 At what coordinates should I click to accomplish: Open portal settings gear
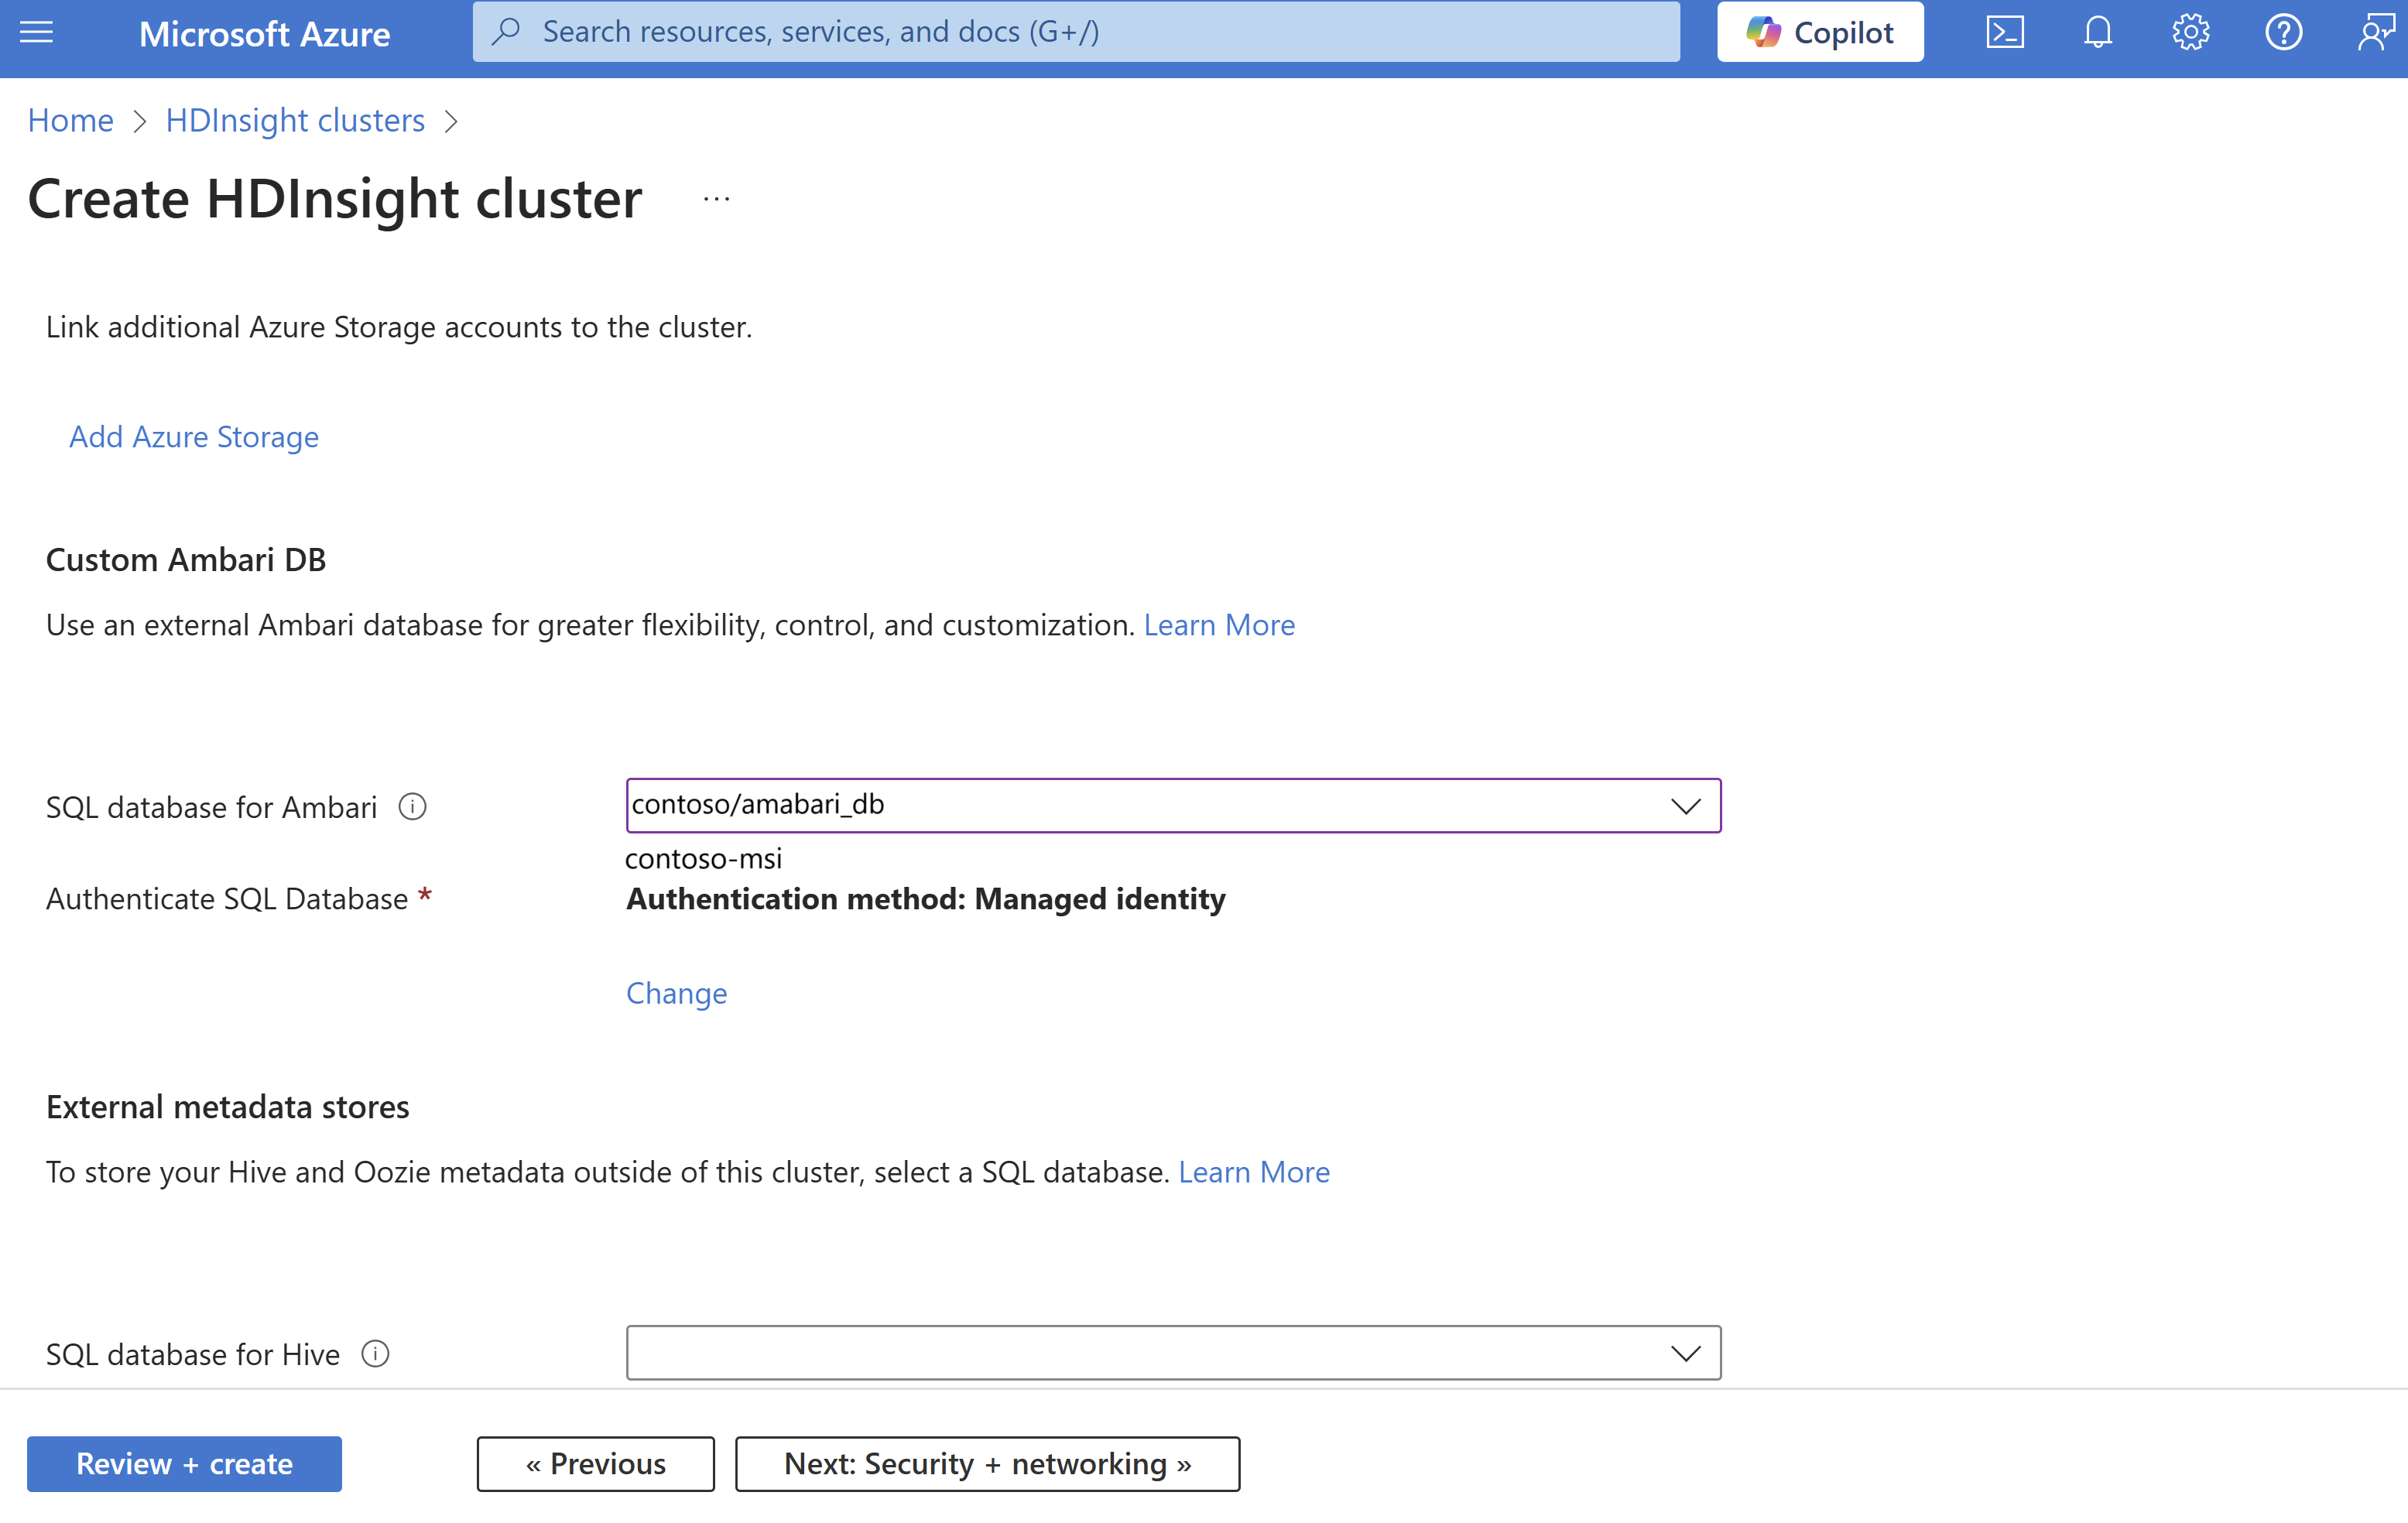tap(2190, 32)
